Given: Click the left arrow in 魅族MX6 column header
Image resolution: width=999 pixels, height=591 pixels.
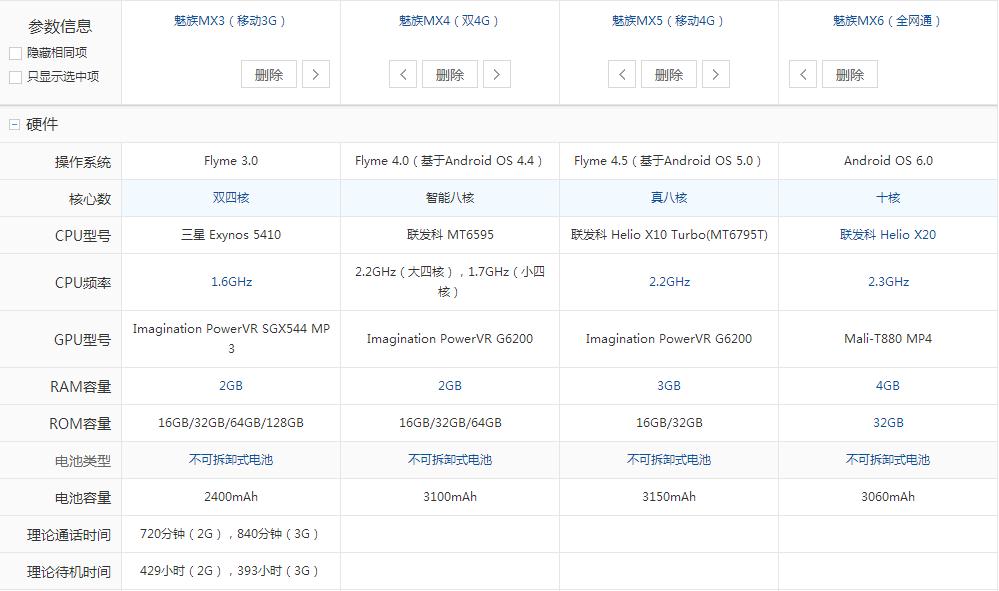Looking at the screenshot, I should (x=802, y=74).
